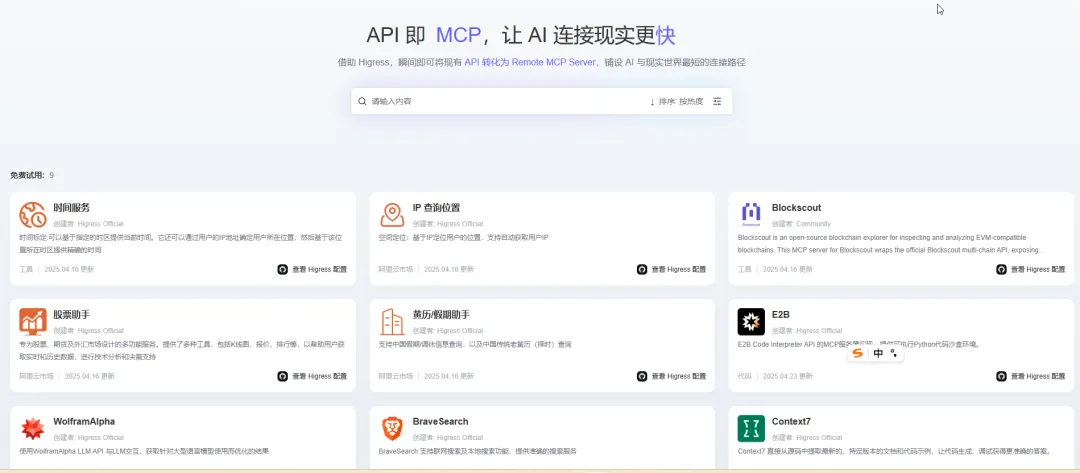Click the BraveSearch description text

pyautogui.click(x=477, y=451)
